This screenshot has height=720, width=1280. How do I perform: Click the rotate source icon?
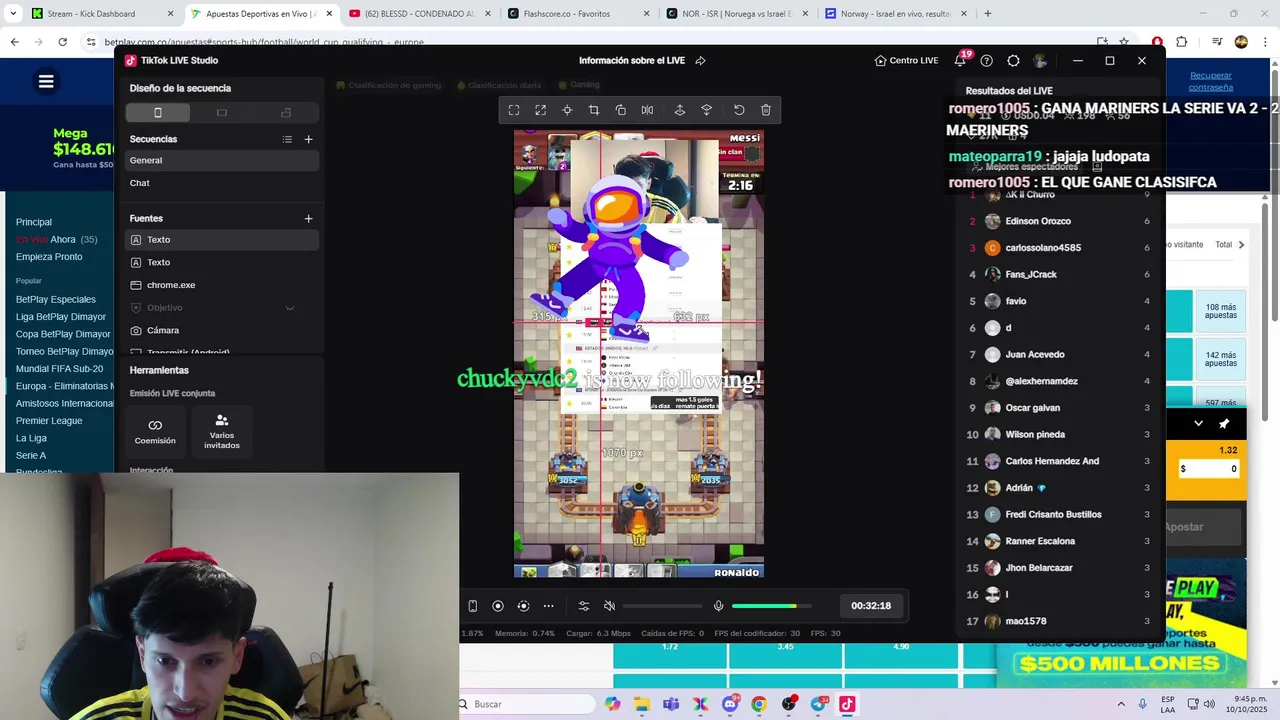click(x=621, y=110)
